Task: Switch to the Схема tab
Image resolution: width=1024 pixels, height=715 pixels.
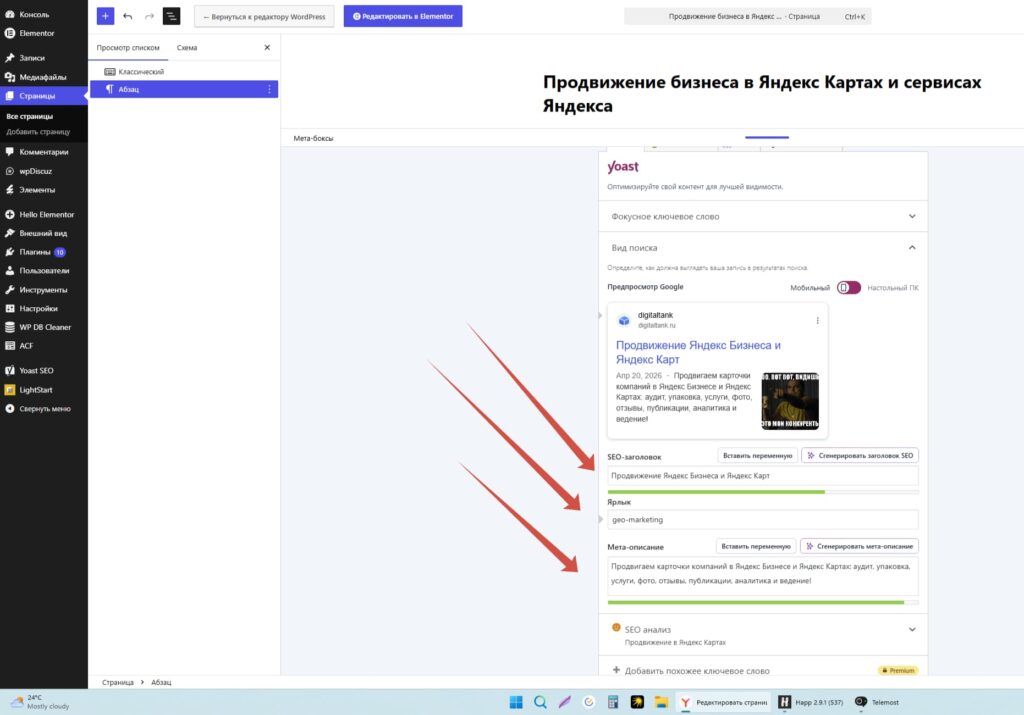Action: (187, 48)
